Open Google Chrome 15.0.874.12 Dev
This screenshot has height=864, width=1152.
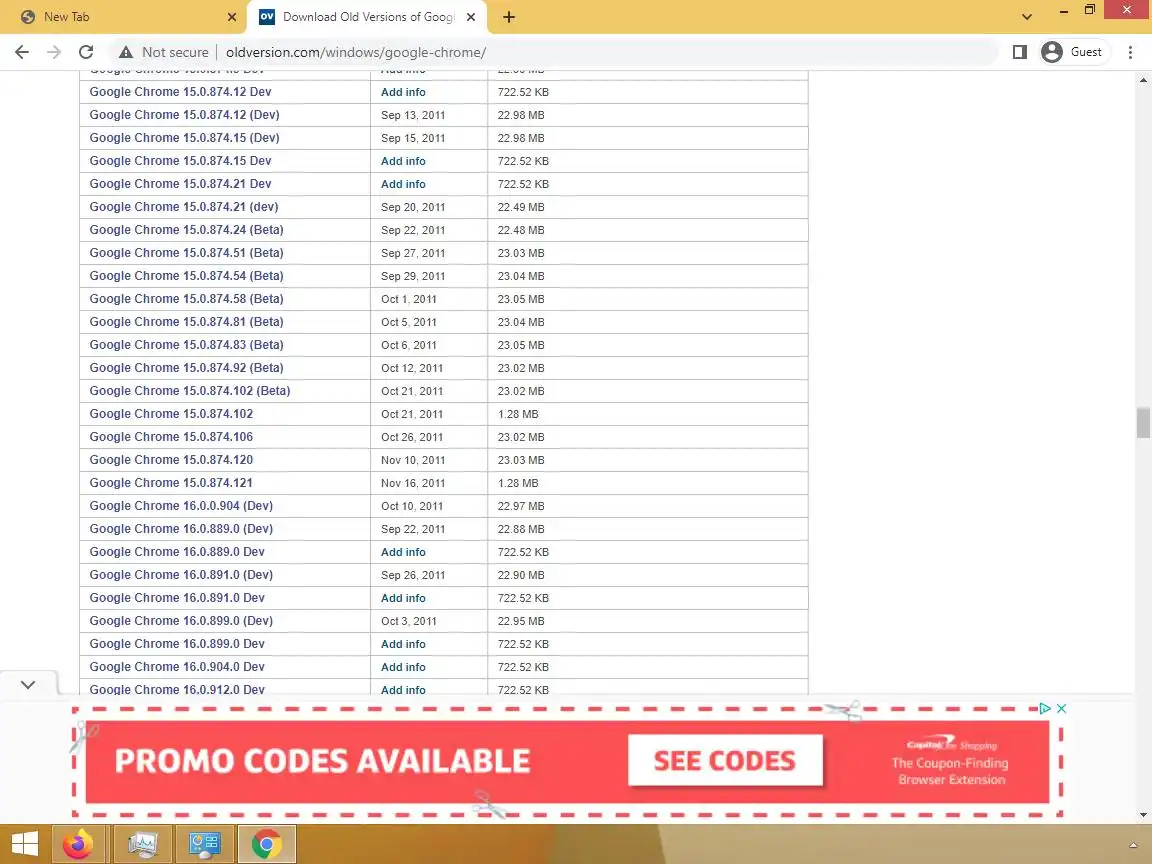pyautogui.click(x=180, y=92)
